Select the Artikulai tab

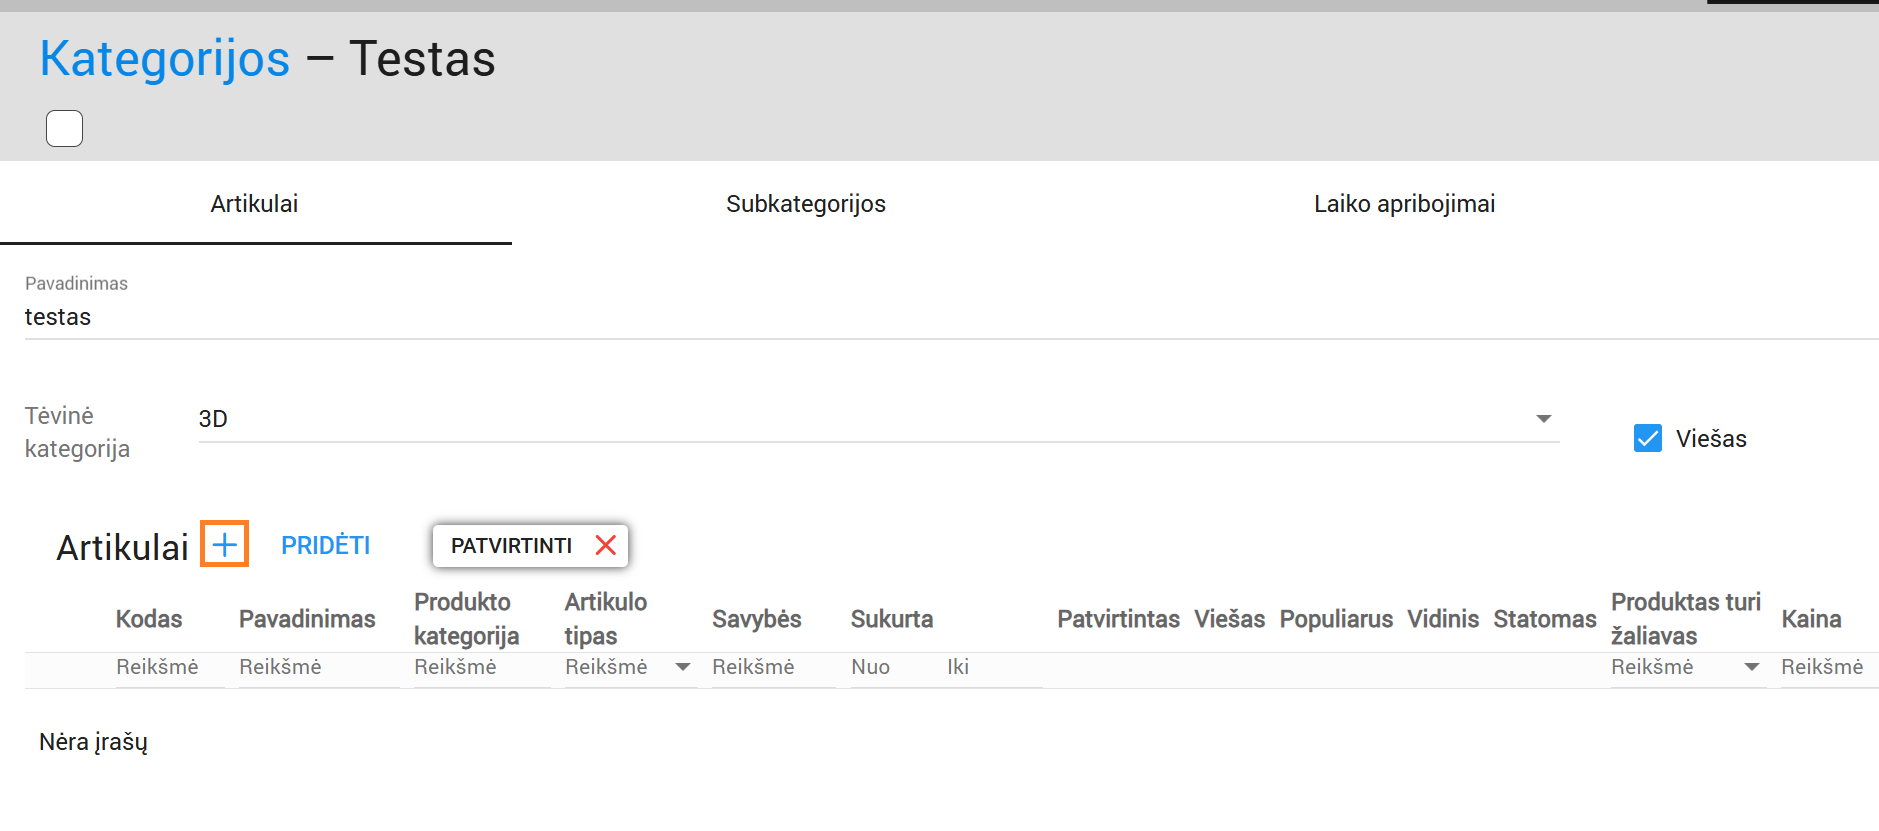point(254,204)
